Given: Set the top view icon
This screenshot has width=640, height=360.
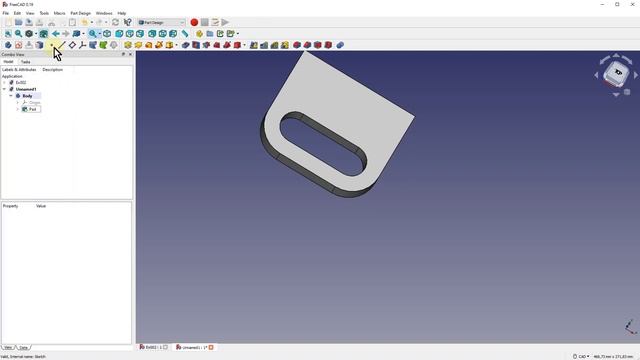Looking at the screenshot, I should click(x=130, y=34).
